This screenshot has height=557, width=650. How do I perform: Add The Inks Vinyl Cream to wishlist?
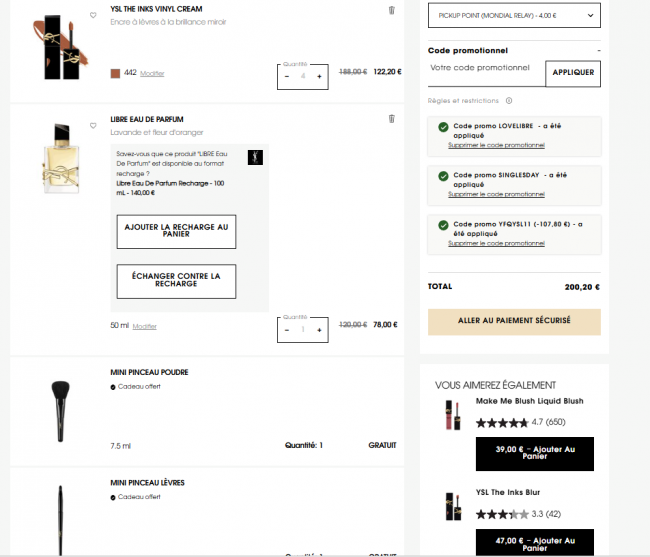(x=93, y=15)
